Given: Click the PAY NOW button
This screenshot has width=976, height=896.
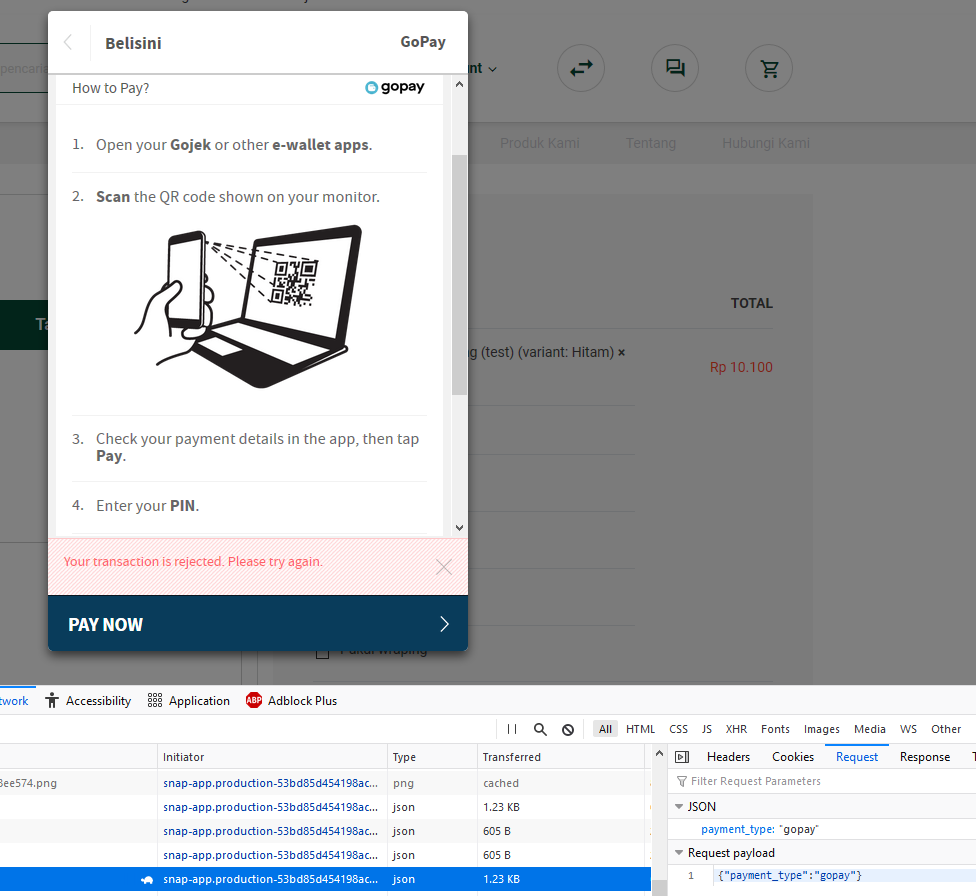Looking at the screenshot, I should pos(258,623).
